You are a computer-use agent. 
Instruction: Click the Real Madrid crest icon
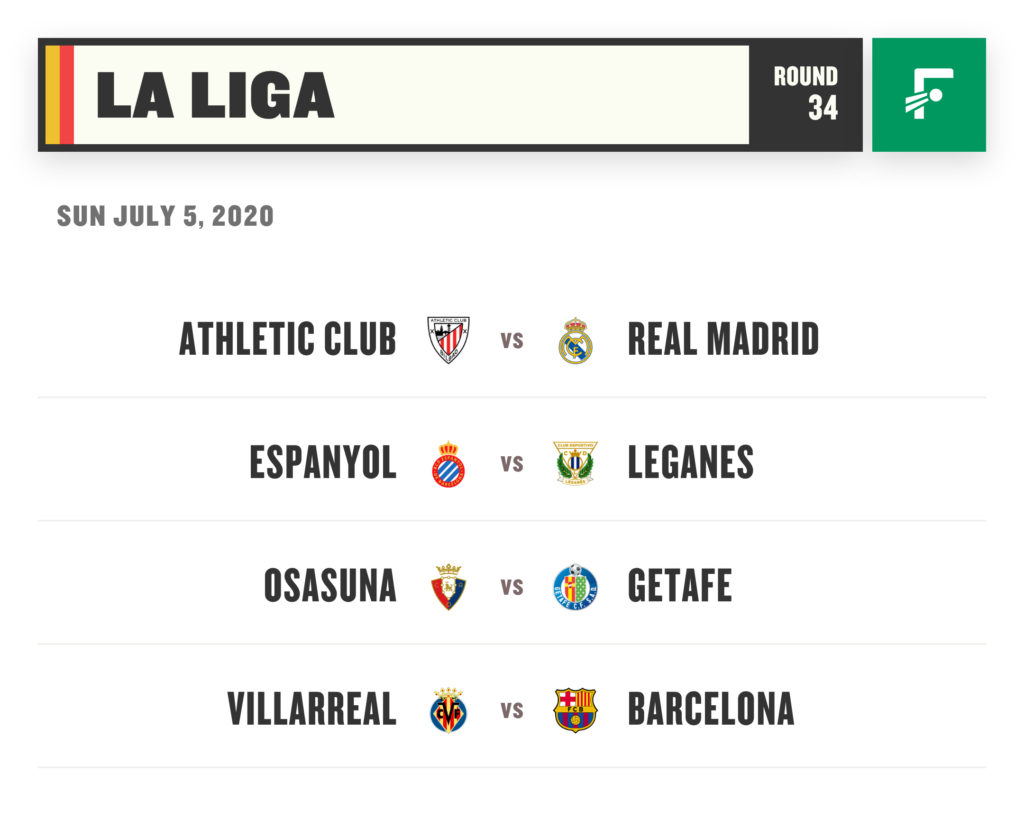[575, 340]
